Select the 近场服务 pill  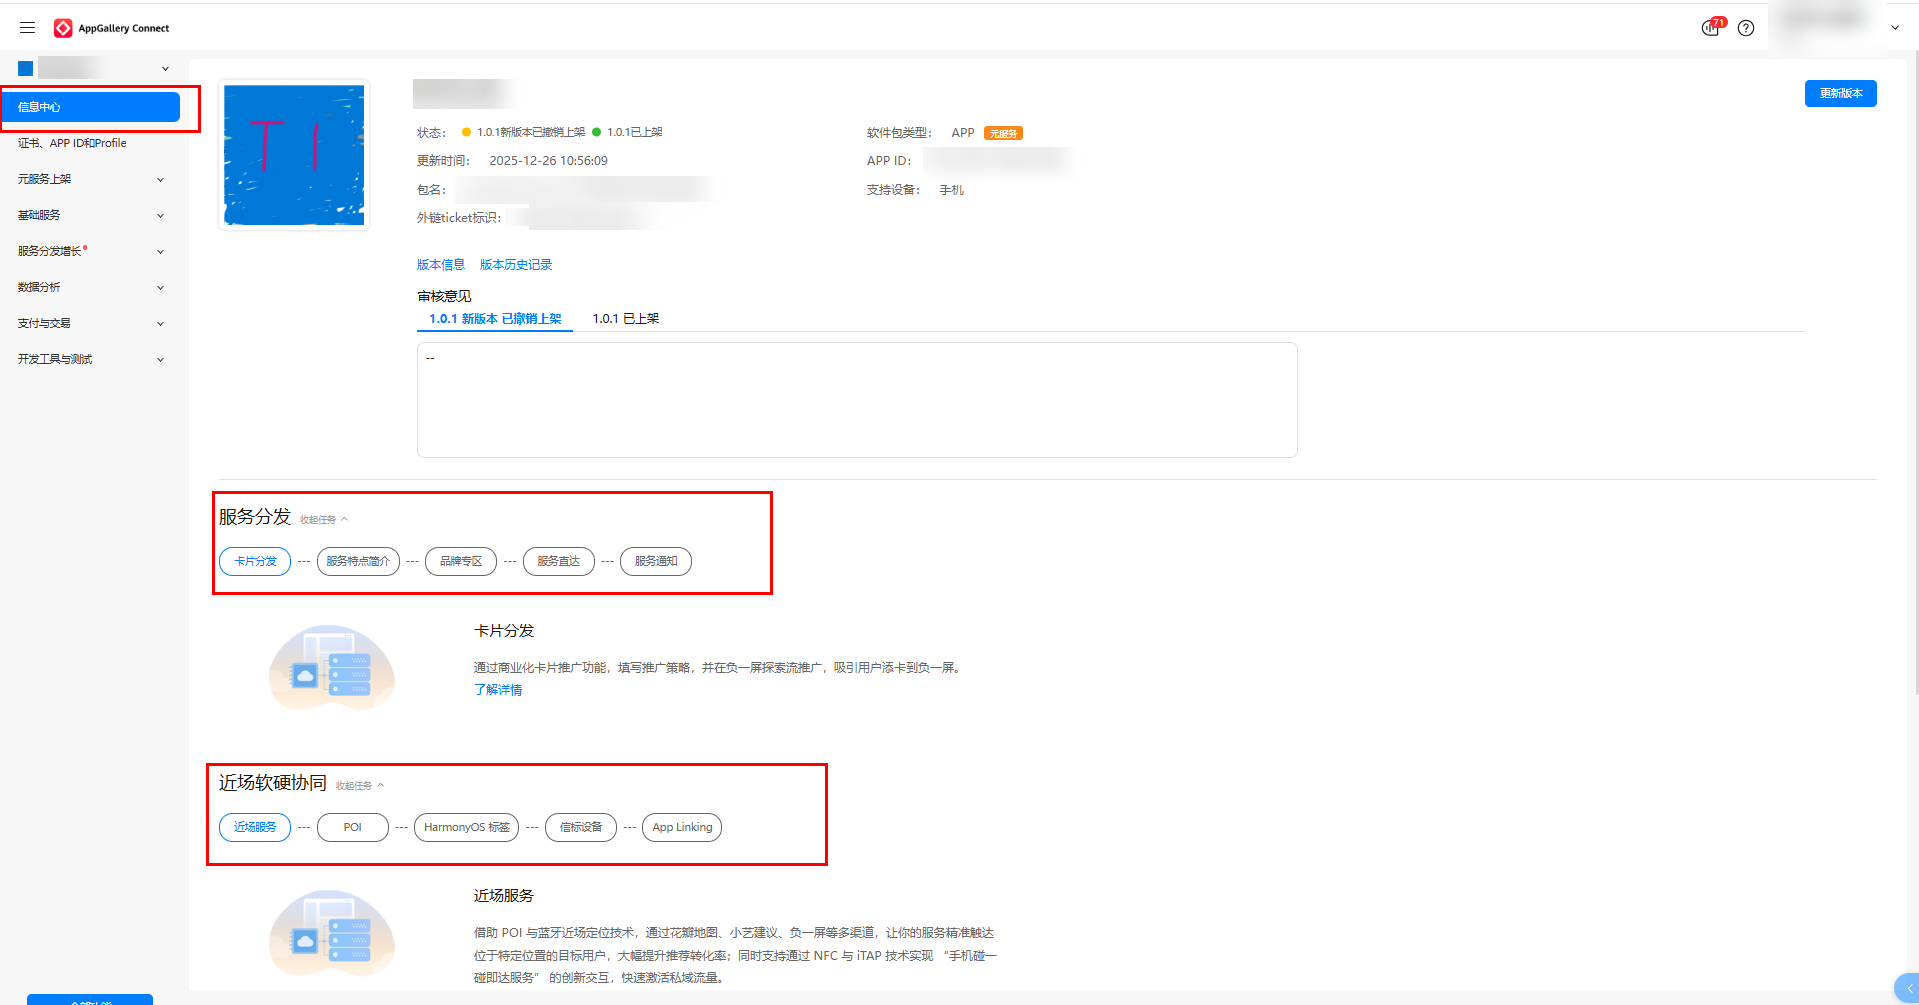pyautogui.click(x=254, y=827)
